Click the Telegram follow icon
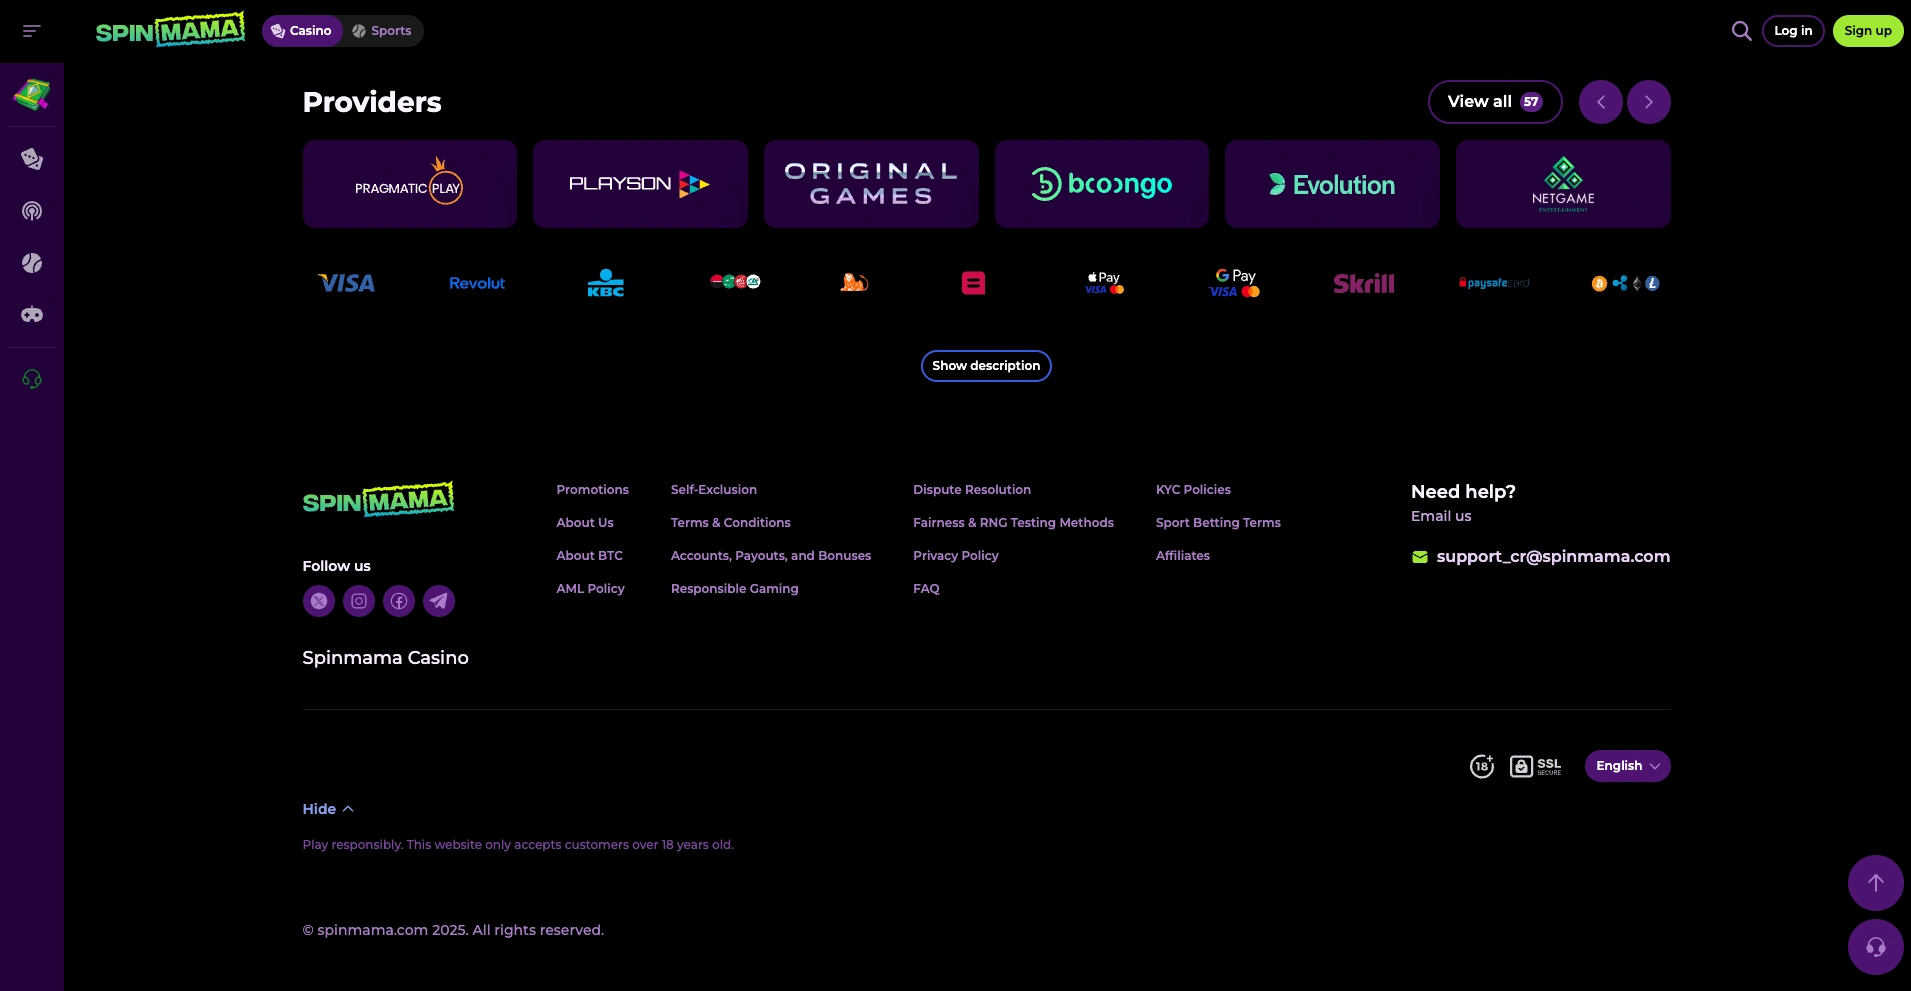 pos(438,601)
